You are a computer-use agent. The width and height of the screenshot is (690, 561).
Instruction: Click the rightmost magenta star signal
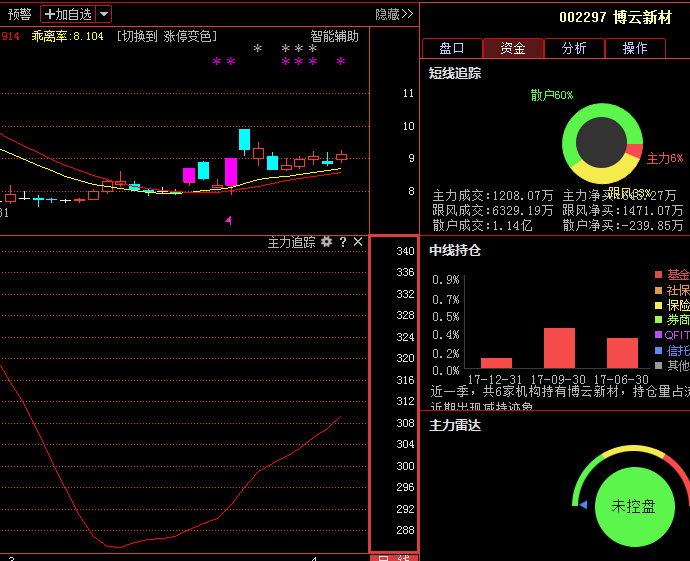(341, 61)
